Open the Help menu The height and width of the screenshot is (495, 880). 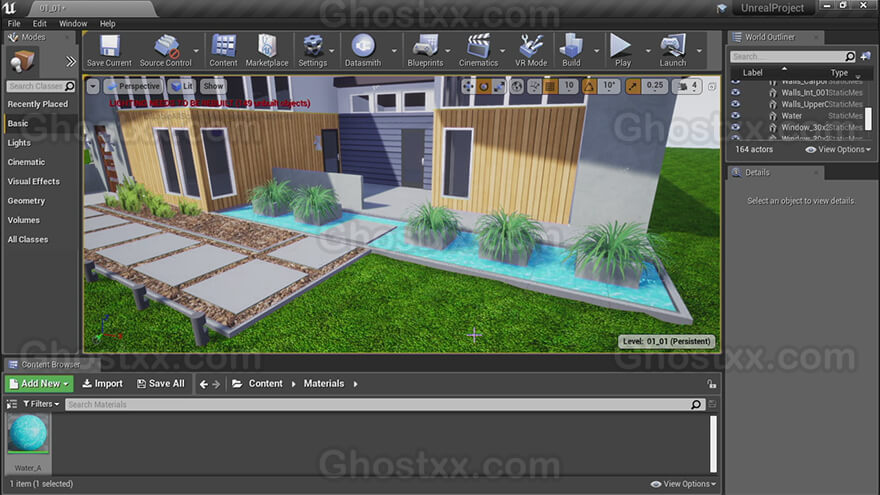click(x=107, y=24)
